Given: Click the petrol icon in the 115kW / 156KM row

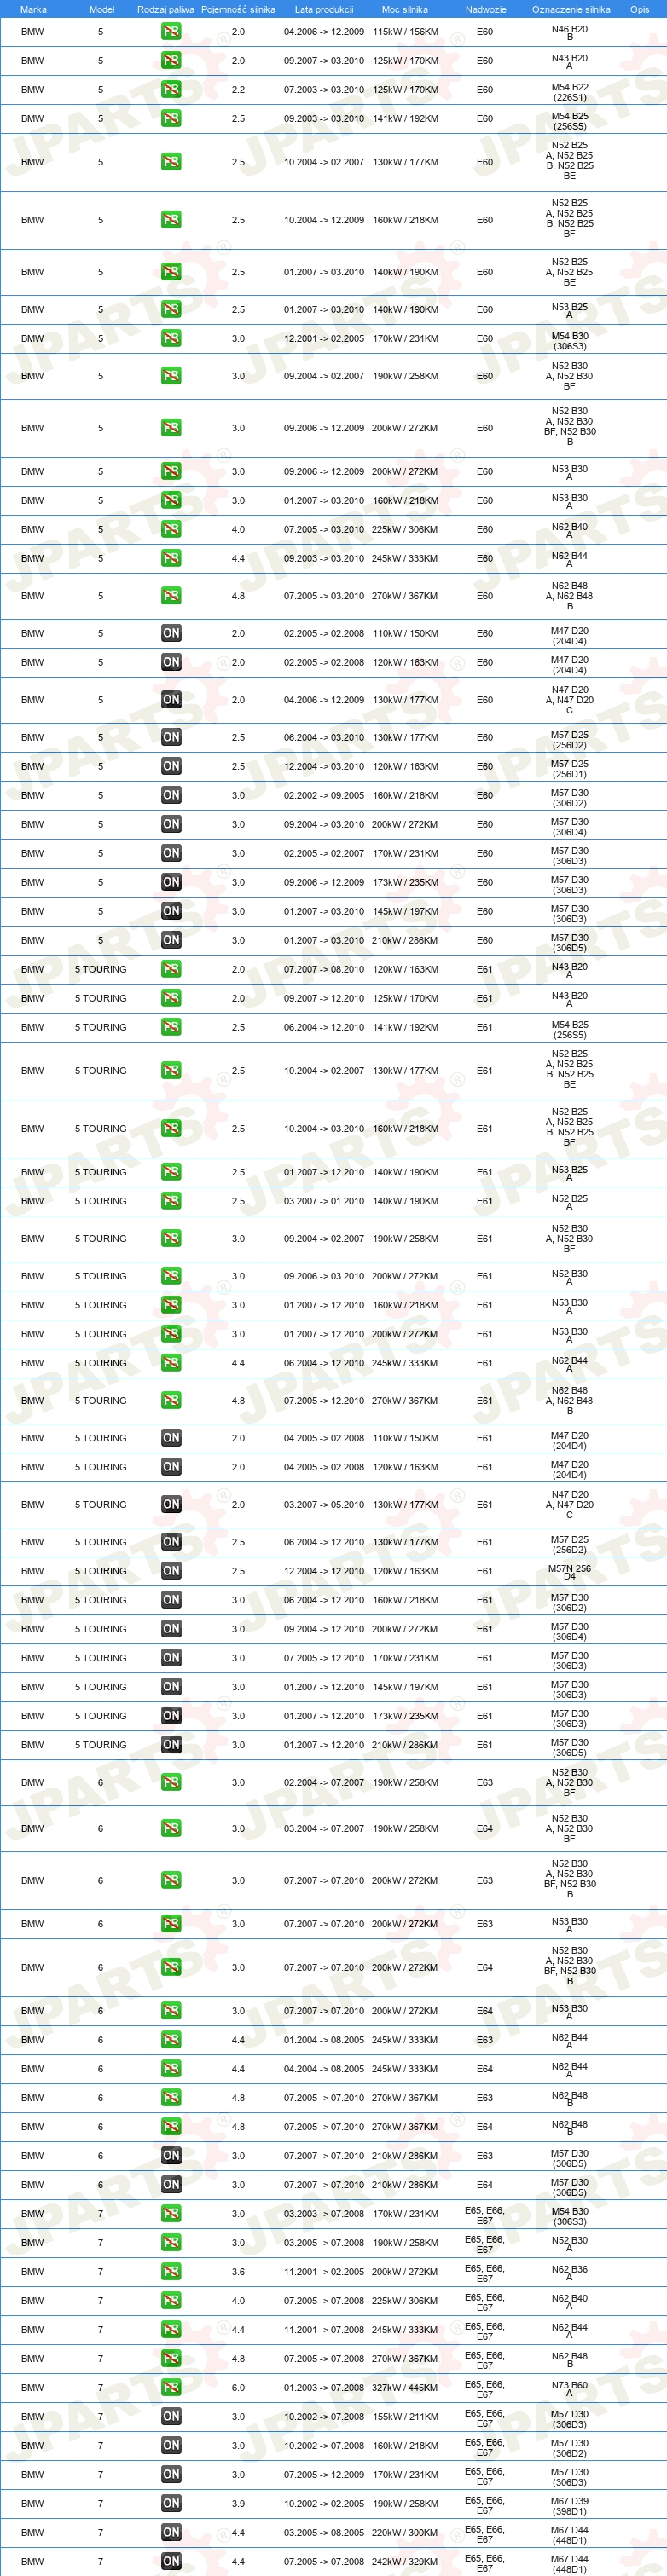Looking at the screenshot, I should [171, 32].
